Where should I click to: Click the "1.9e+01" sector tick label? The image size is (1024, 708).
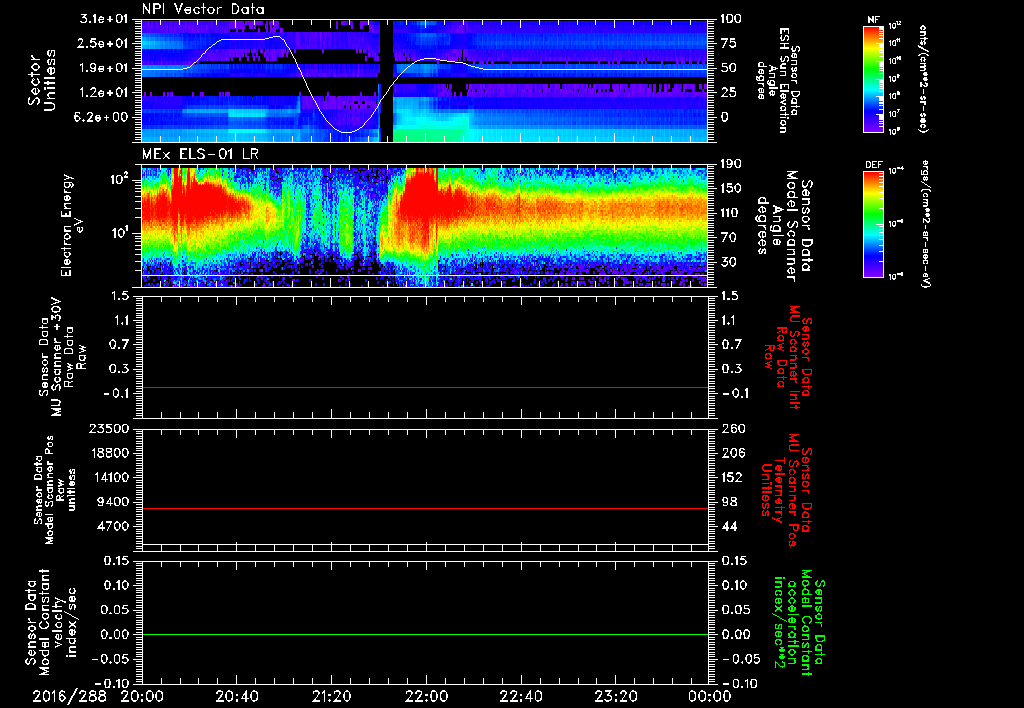[103, 68]
